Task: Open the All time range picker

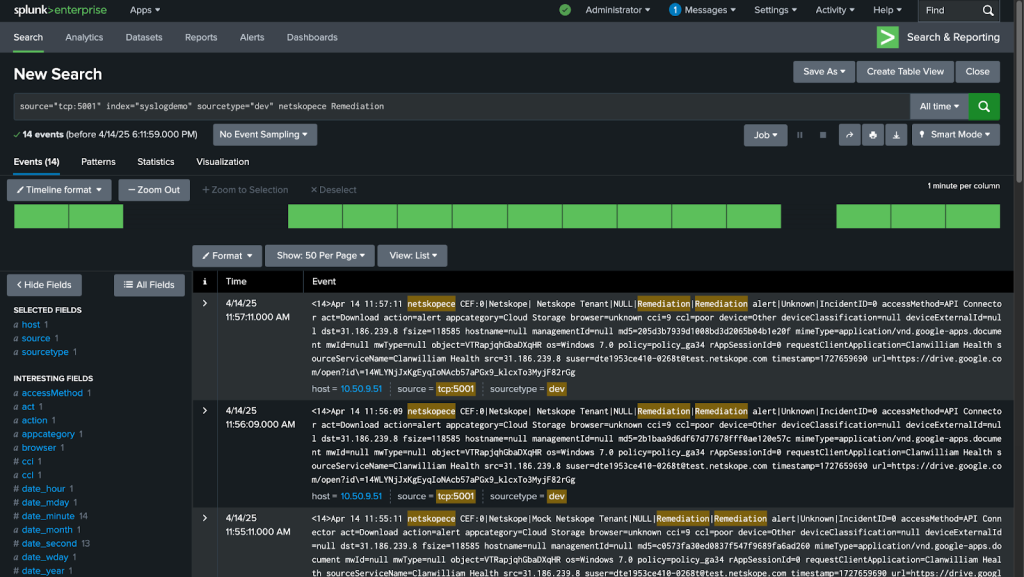Action: click(x=939, y=106)
